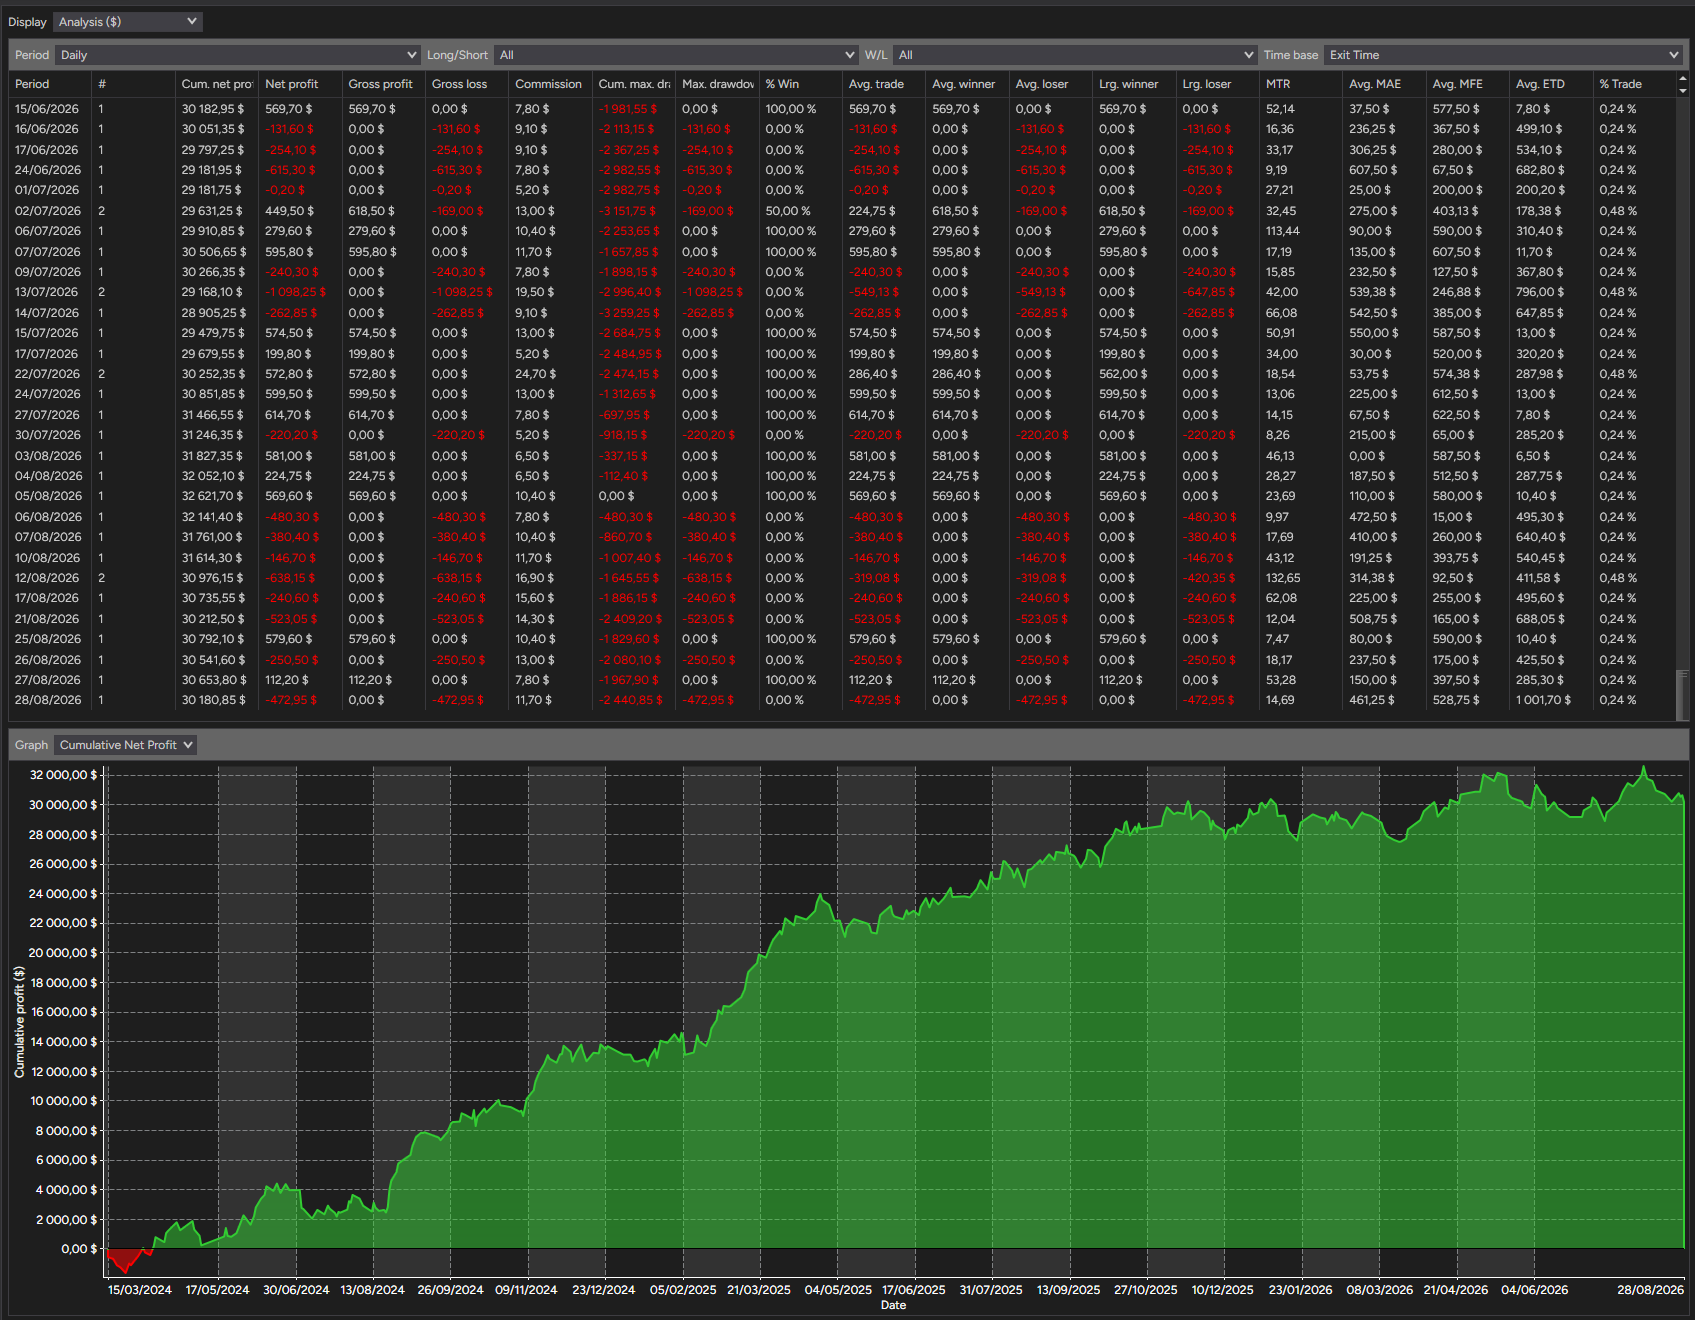This screenshot has width=1695, height=1320.
Task: Click the 15/03/2024 date label on the graph
Action: pyautogui.click(x=140, y=1290)
